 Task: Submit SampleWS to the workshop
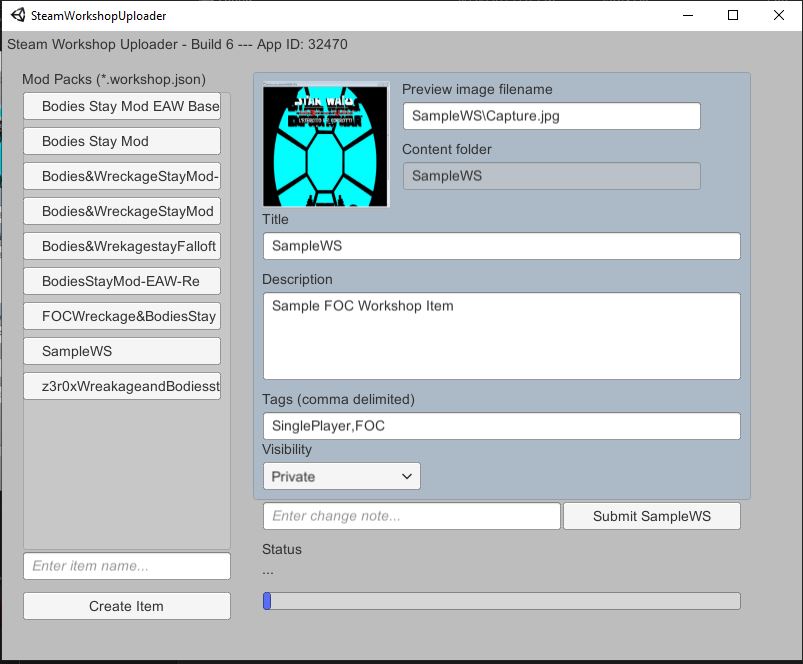[652, 516]
